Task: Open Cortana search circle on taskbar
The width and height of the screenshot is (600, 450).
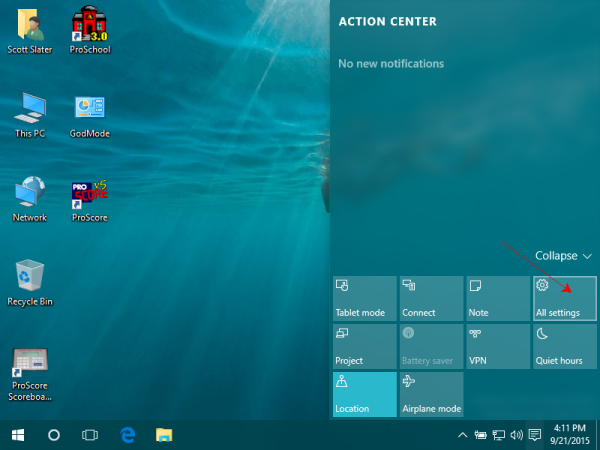Action: 54,435
